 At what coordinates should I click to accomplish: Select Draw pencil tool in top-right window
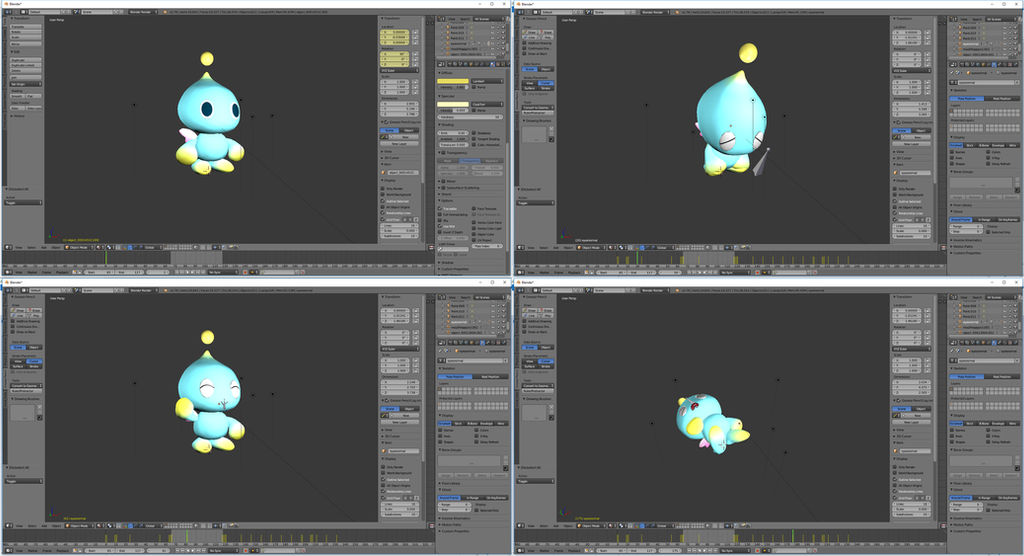click(x=529, y=33)
